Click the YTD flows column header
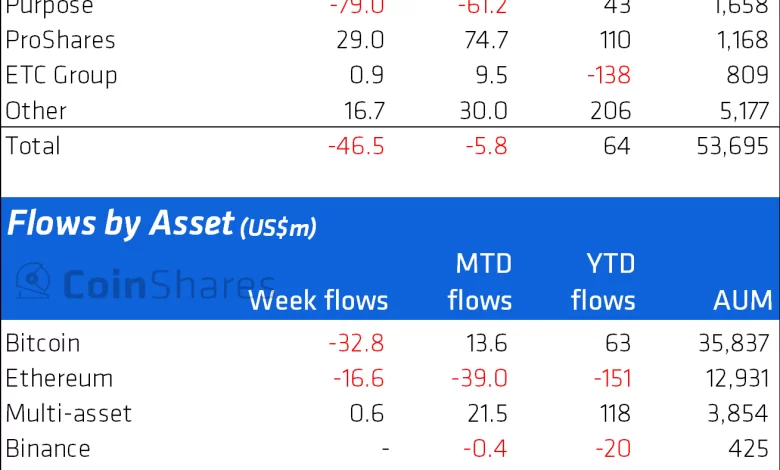This screenshot has width=780, height=470. (x=603, y=282)
